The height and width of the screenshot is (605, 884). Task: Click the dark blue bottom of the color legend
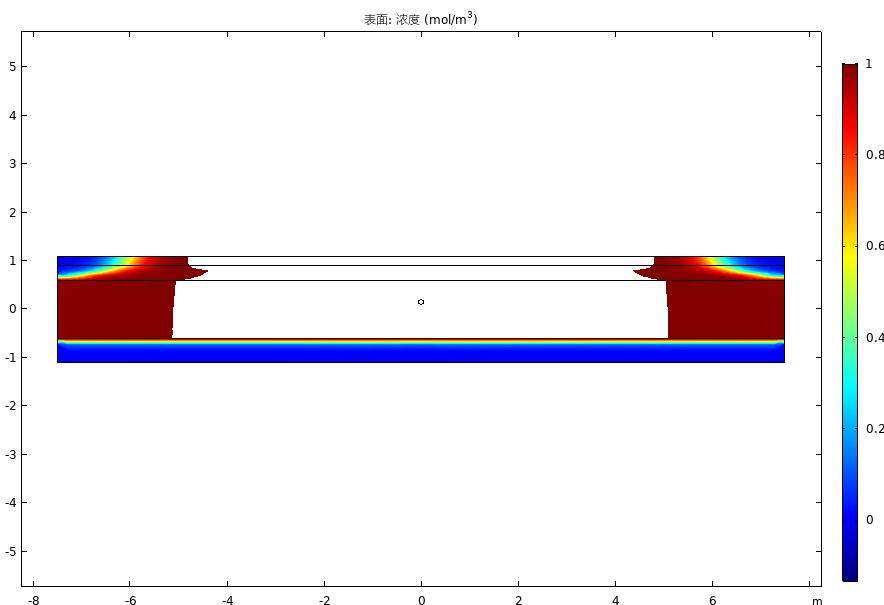pyautogui.click(x=849, y=572)
